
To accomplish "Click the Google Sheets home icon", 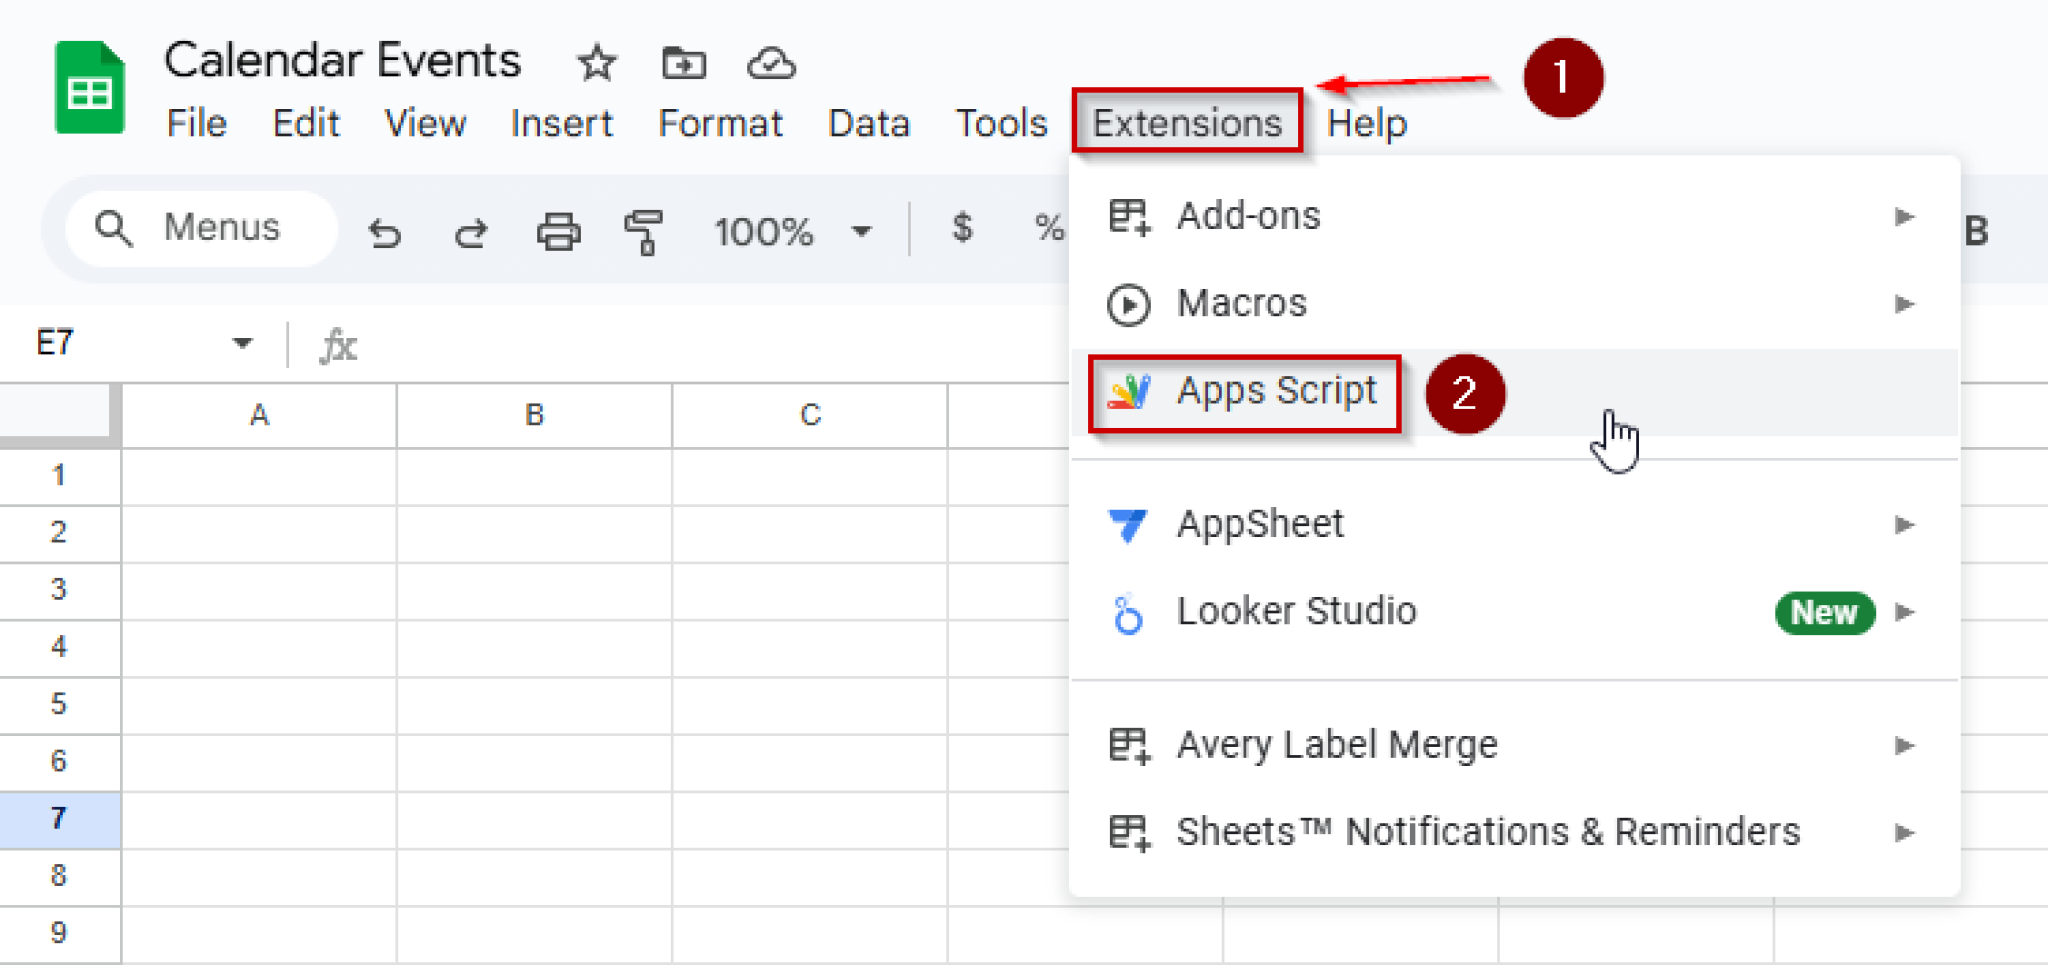I will (90, 88).
